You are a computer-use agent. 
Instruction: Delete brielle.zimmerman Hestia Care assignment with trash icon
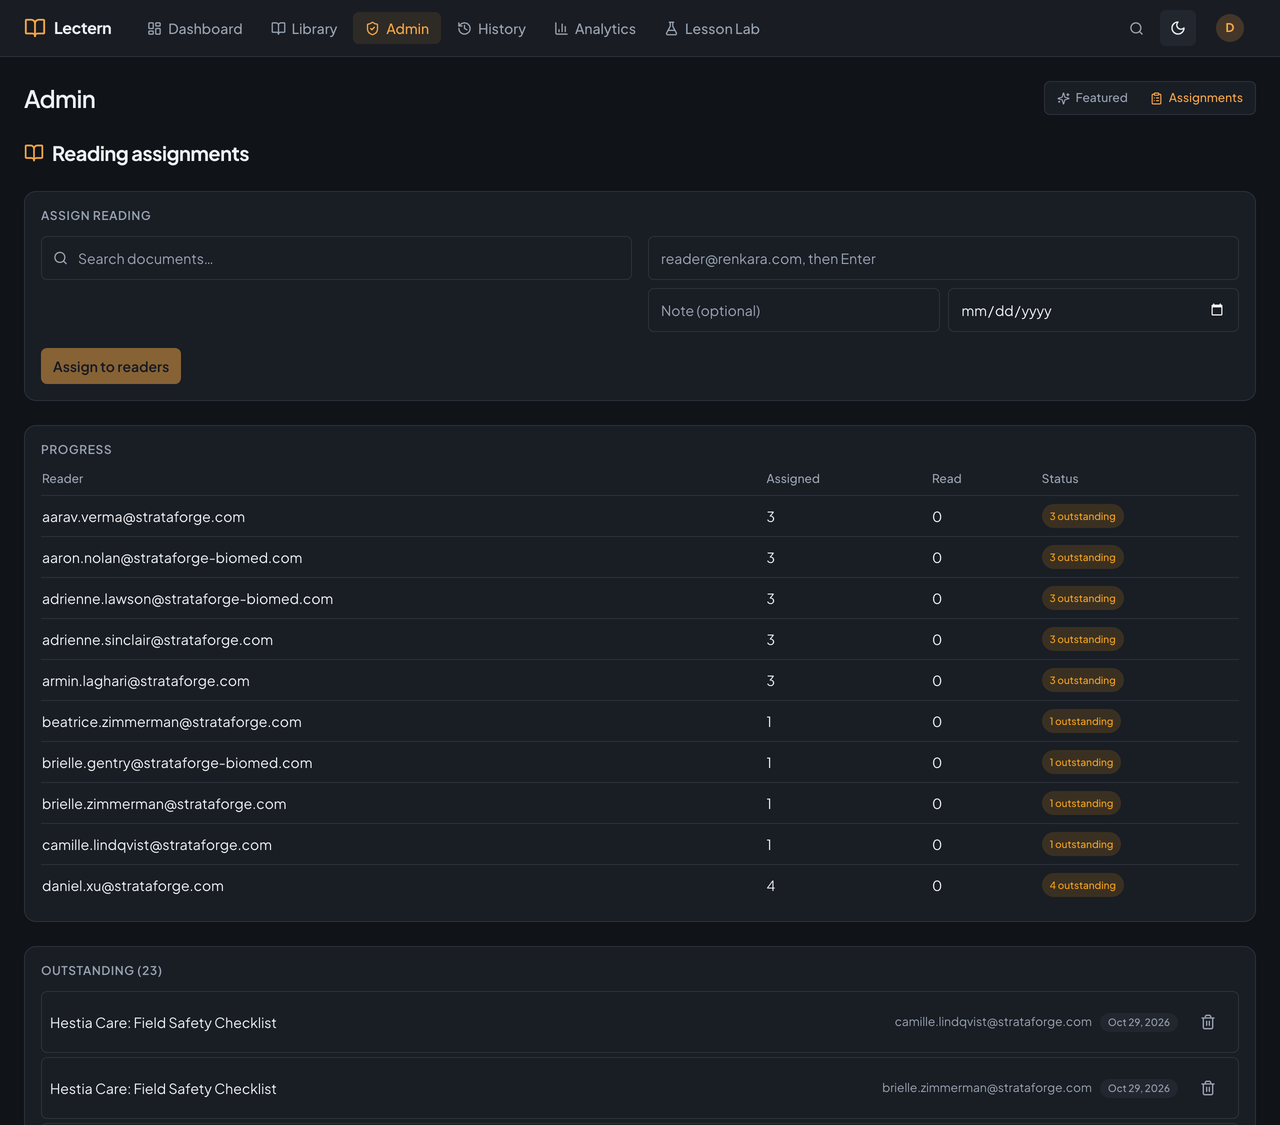click(1208, 1088)
